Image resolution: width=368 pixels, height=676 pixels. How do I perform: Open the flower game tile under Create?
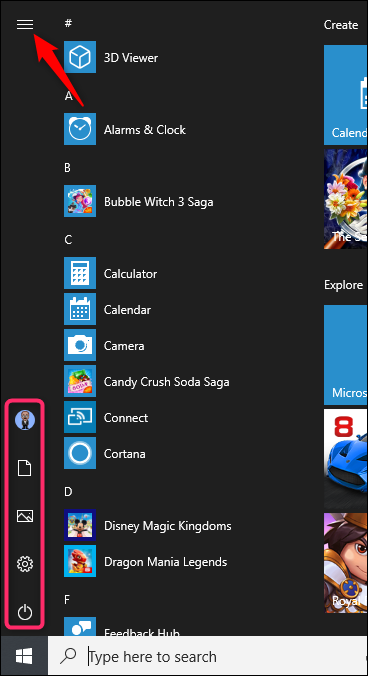pyautogui.click(x=346, y=199)
